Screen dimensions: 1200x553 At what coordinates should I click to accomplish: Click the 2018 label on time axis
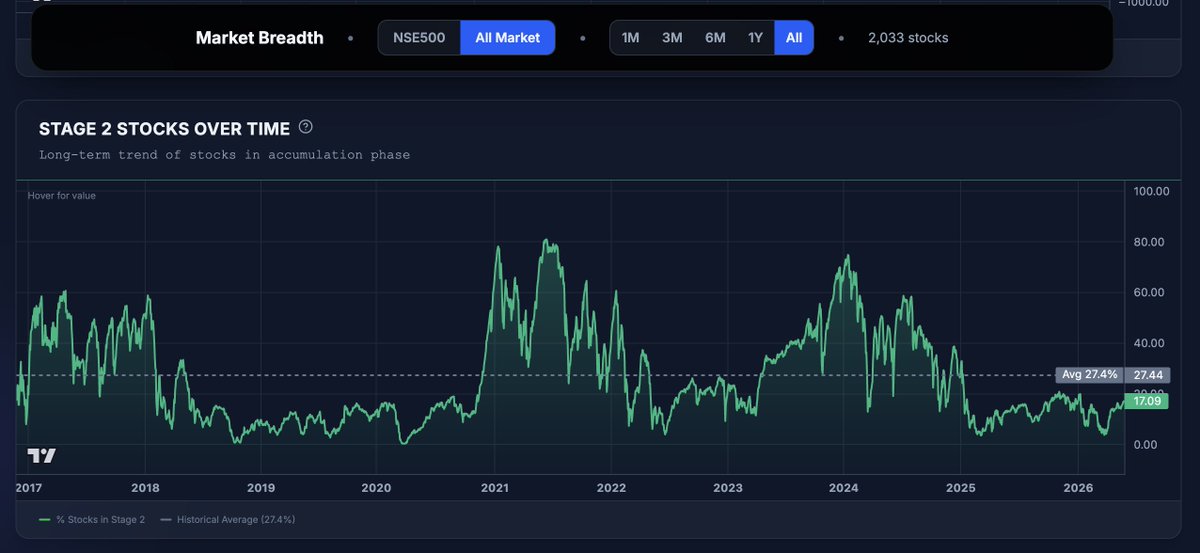point(145,488)
